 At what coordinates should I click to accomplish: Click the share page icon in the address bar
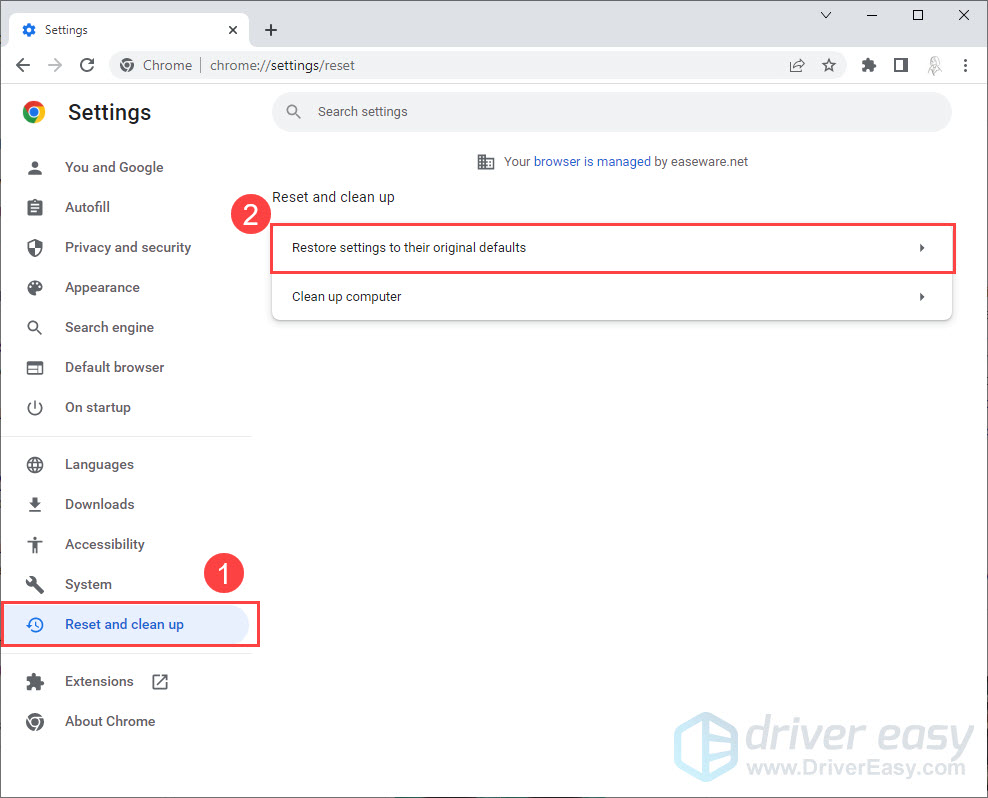pos(797,65)
